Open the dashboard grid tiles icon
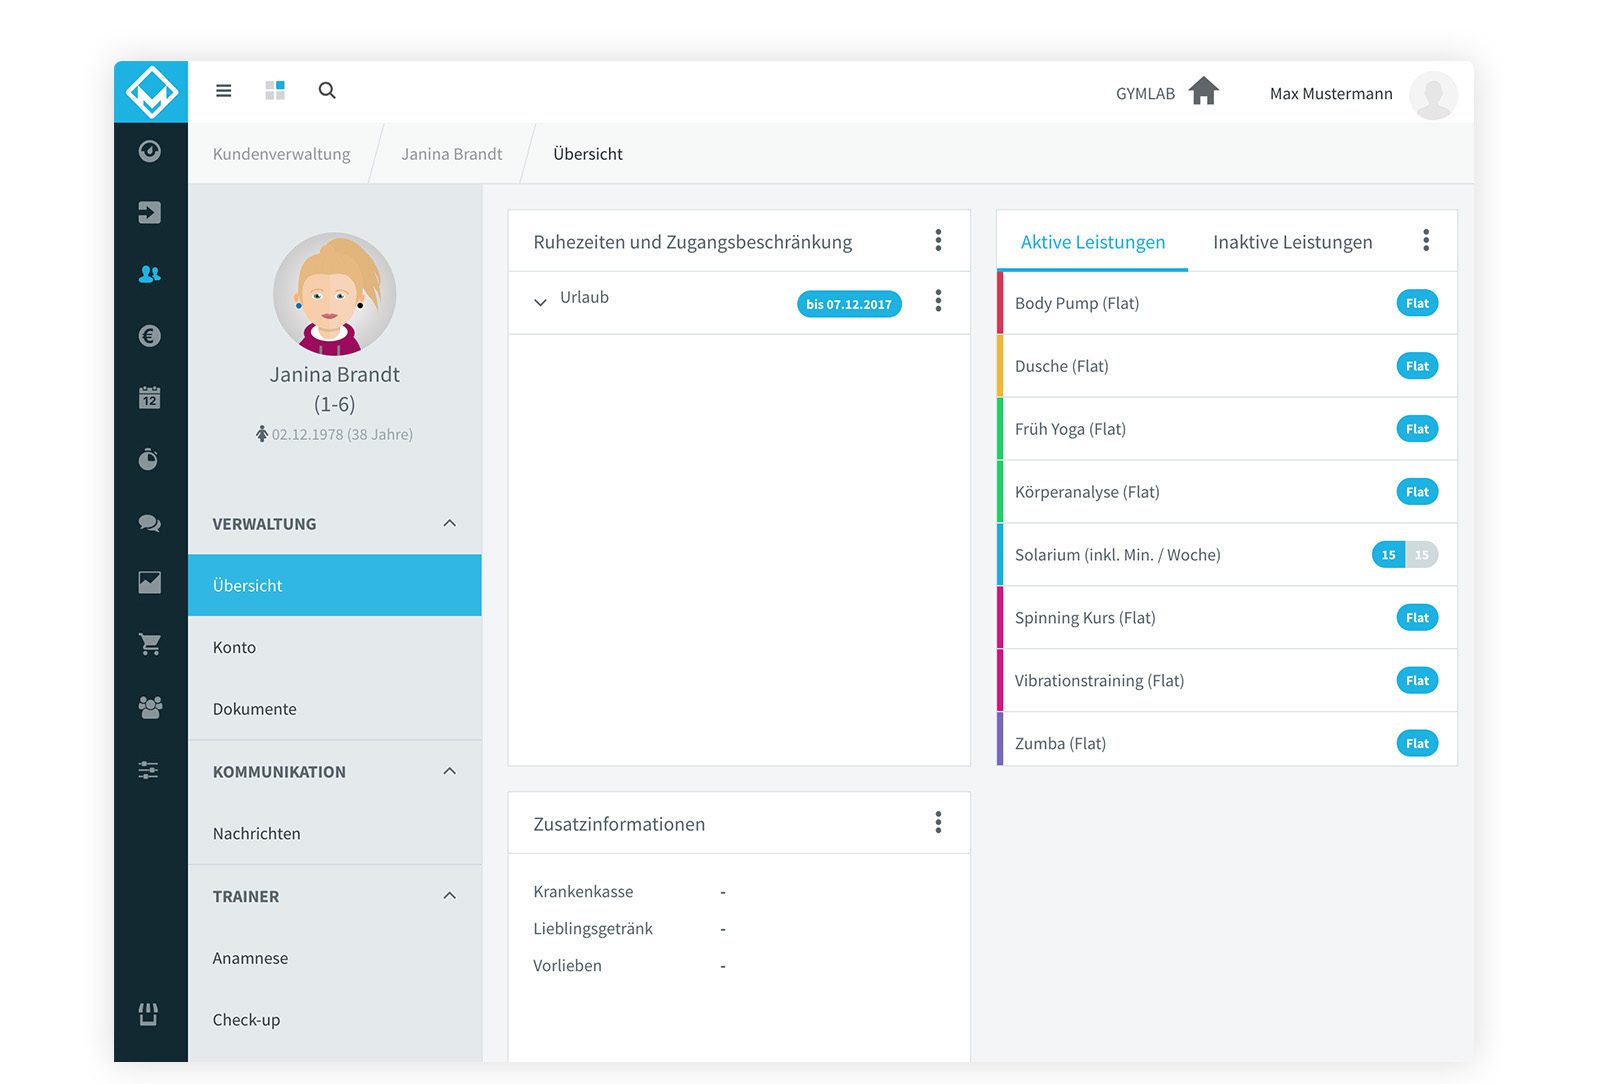This screenshot has height=1084, width=1600. (275, 91)
